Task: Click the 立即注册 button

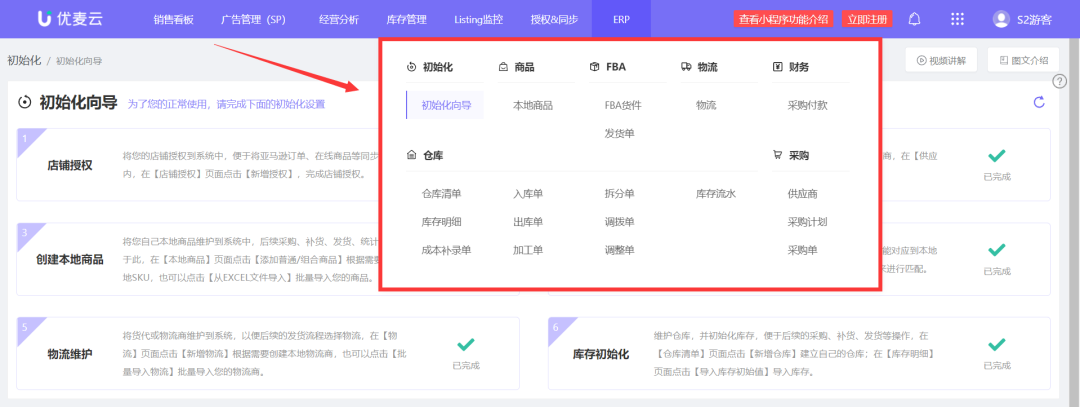Action: 866,19
